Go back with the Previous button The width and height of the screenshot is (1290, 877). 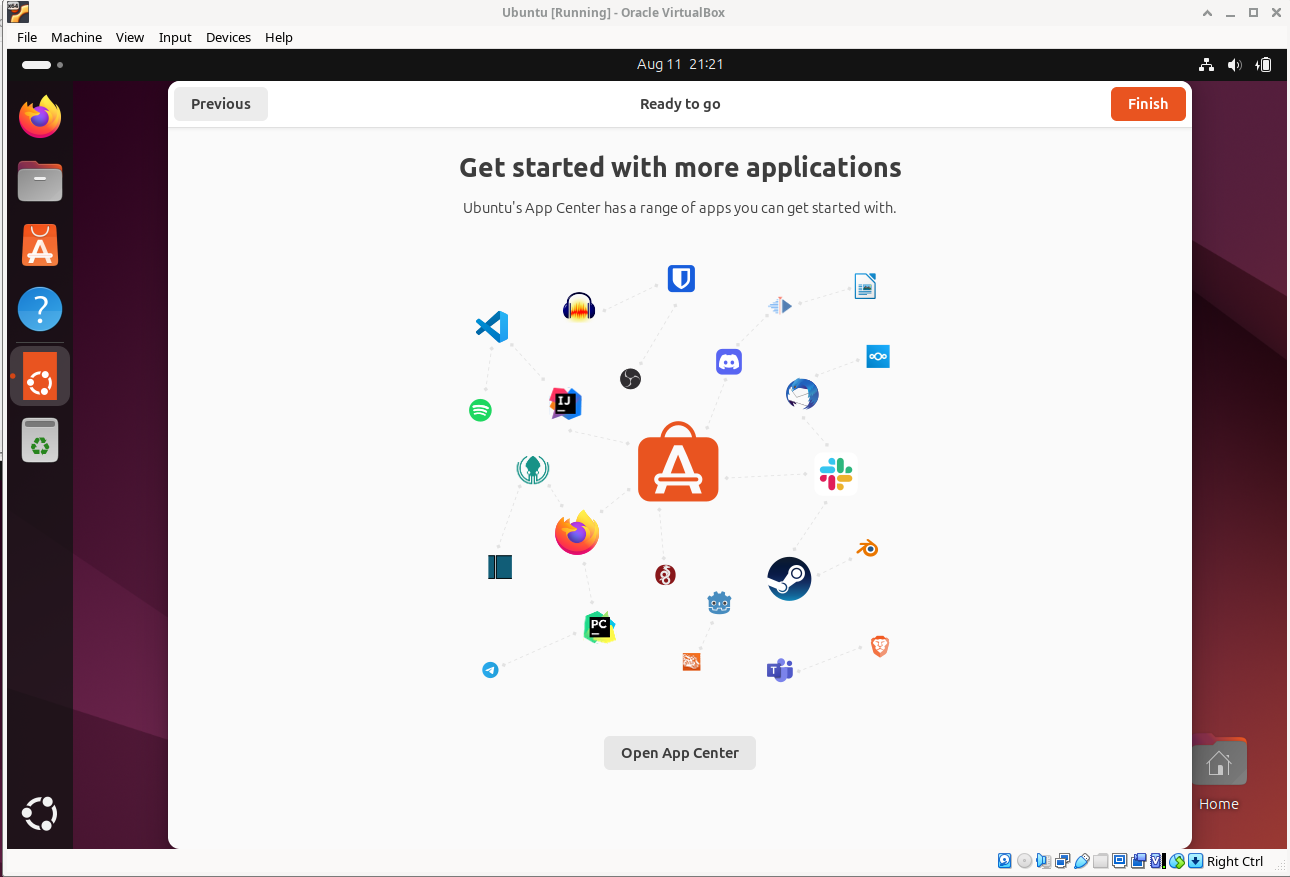point(221,104)
